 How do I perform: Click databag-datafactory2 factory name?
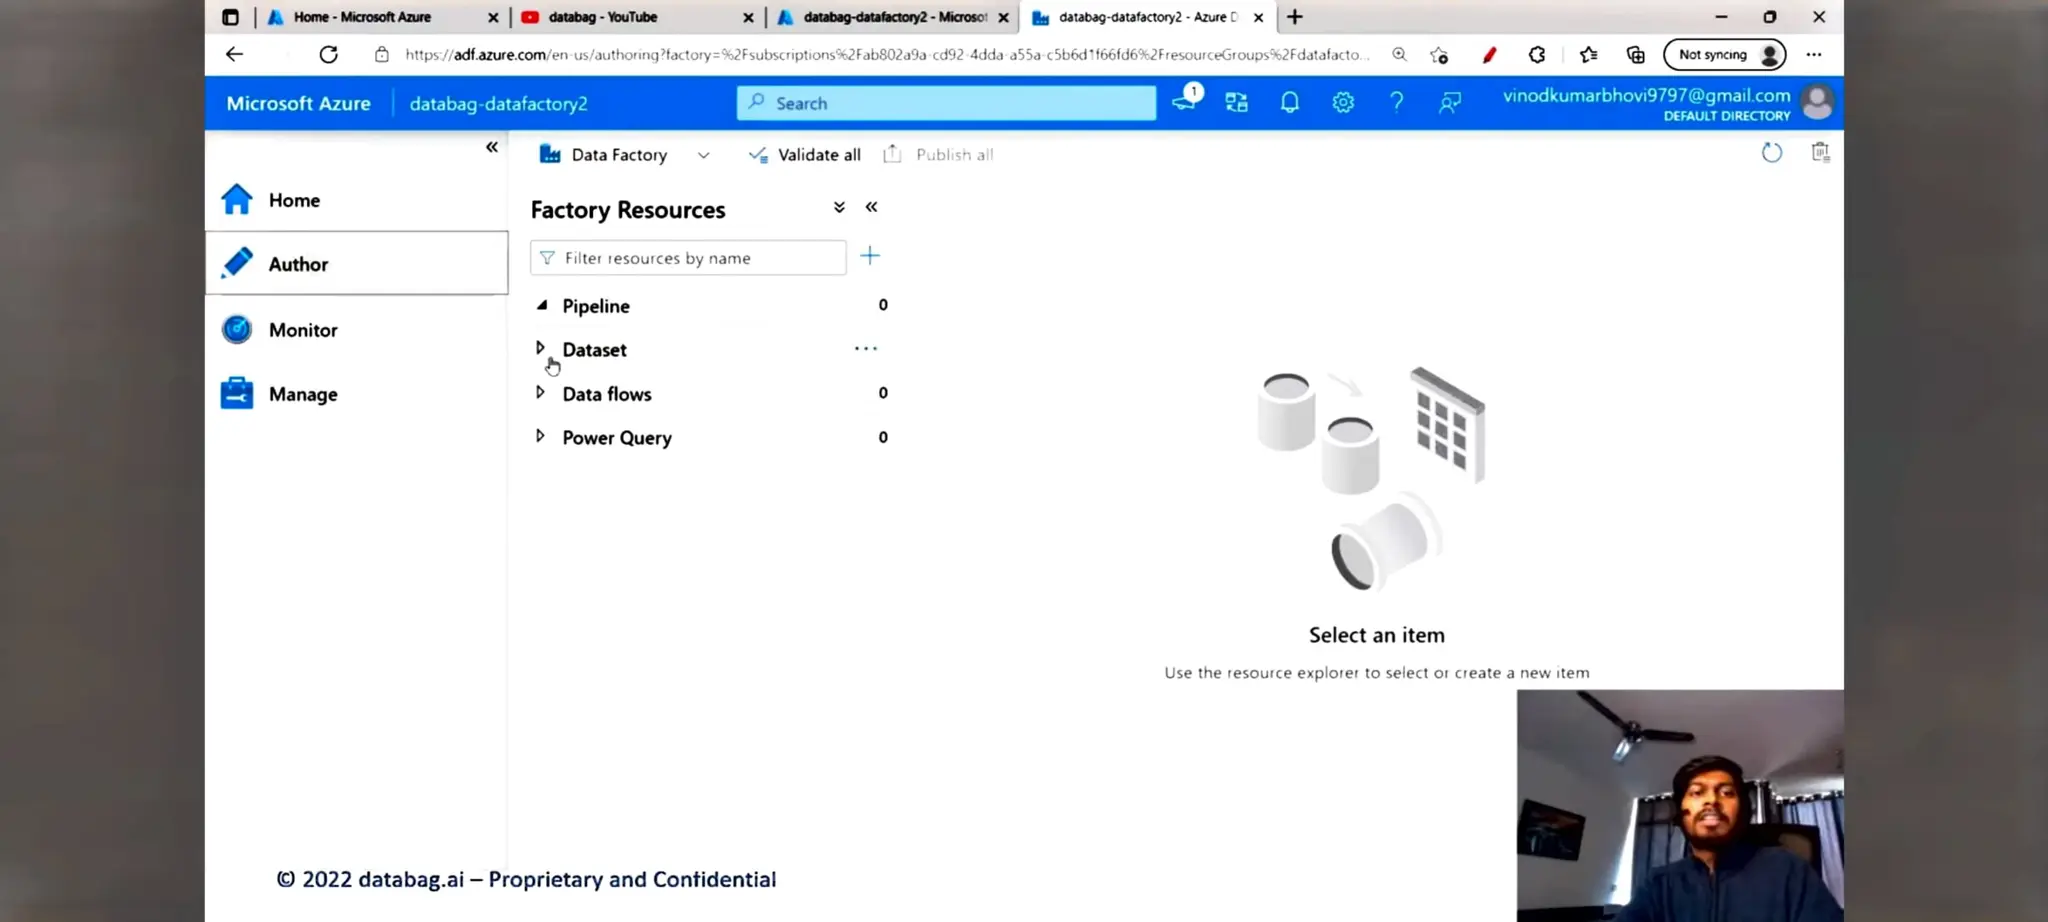click(x=498, y=104)
